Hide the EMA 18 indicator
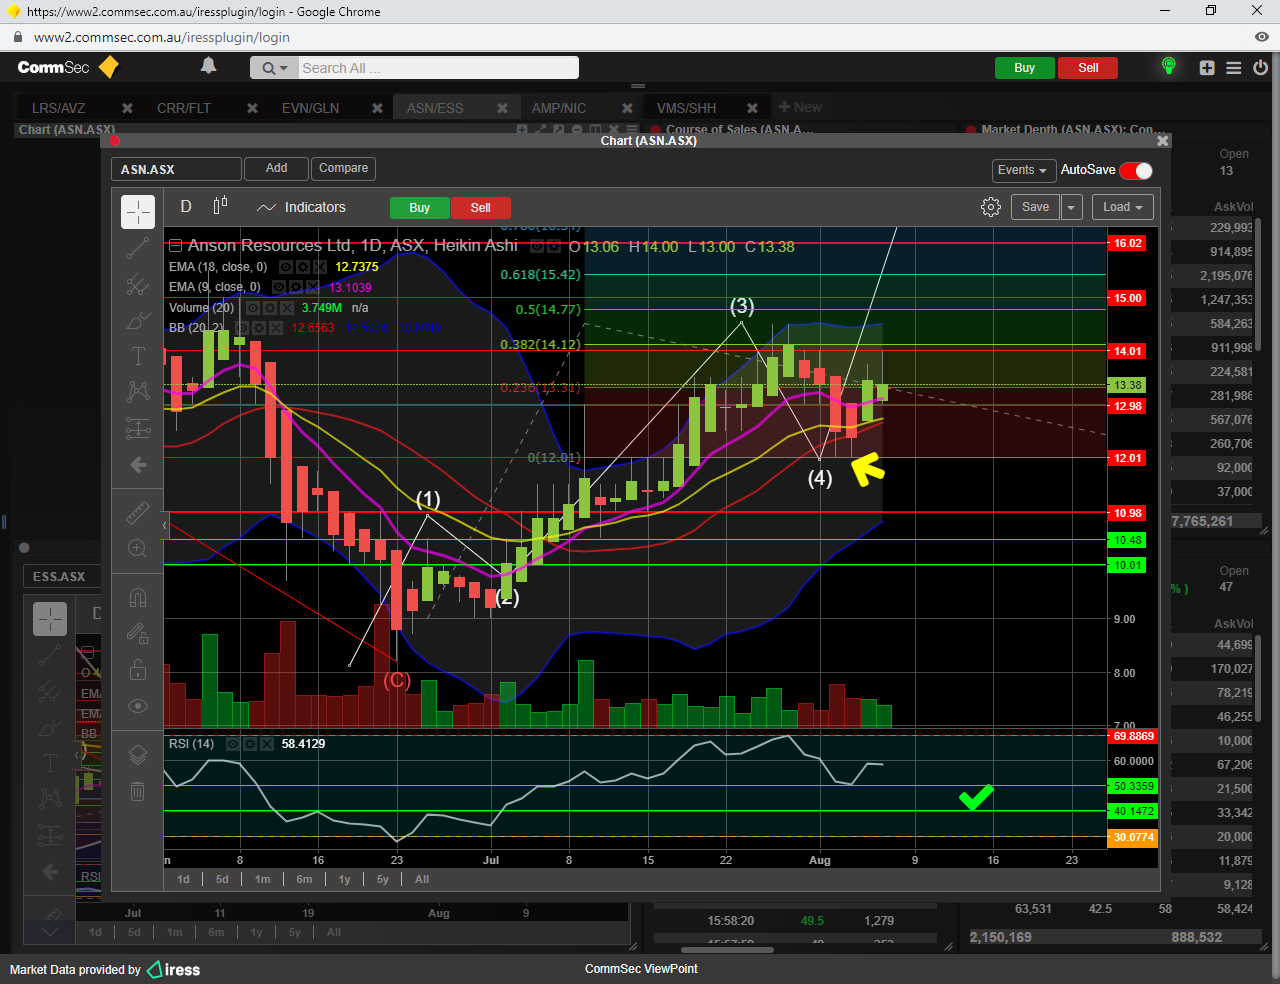 click(285, 267)
